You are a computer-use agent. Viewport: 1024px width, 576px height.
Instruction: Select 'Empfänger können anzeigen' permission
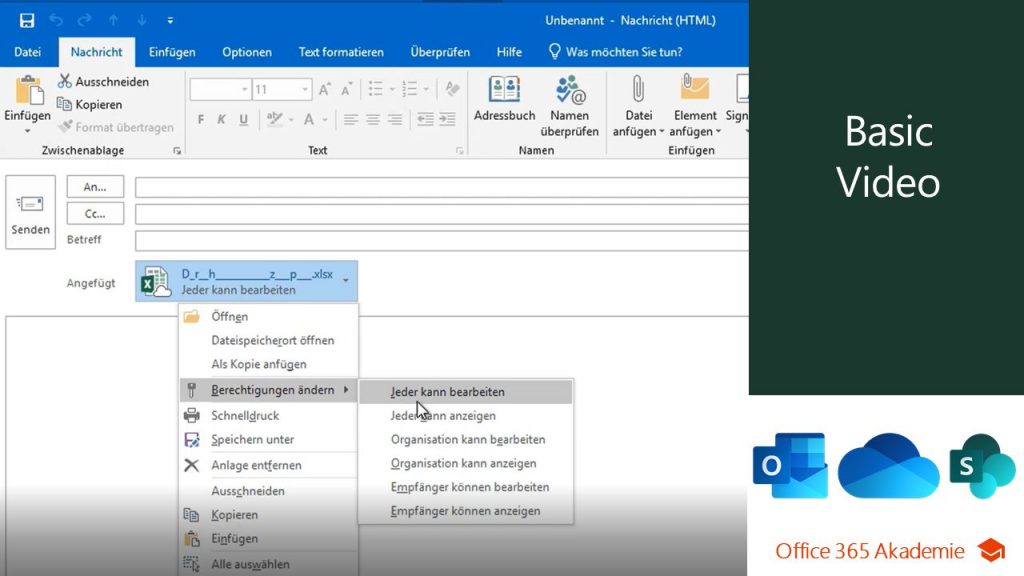pyautogui.click(x=466, y=511)
